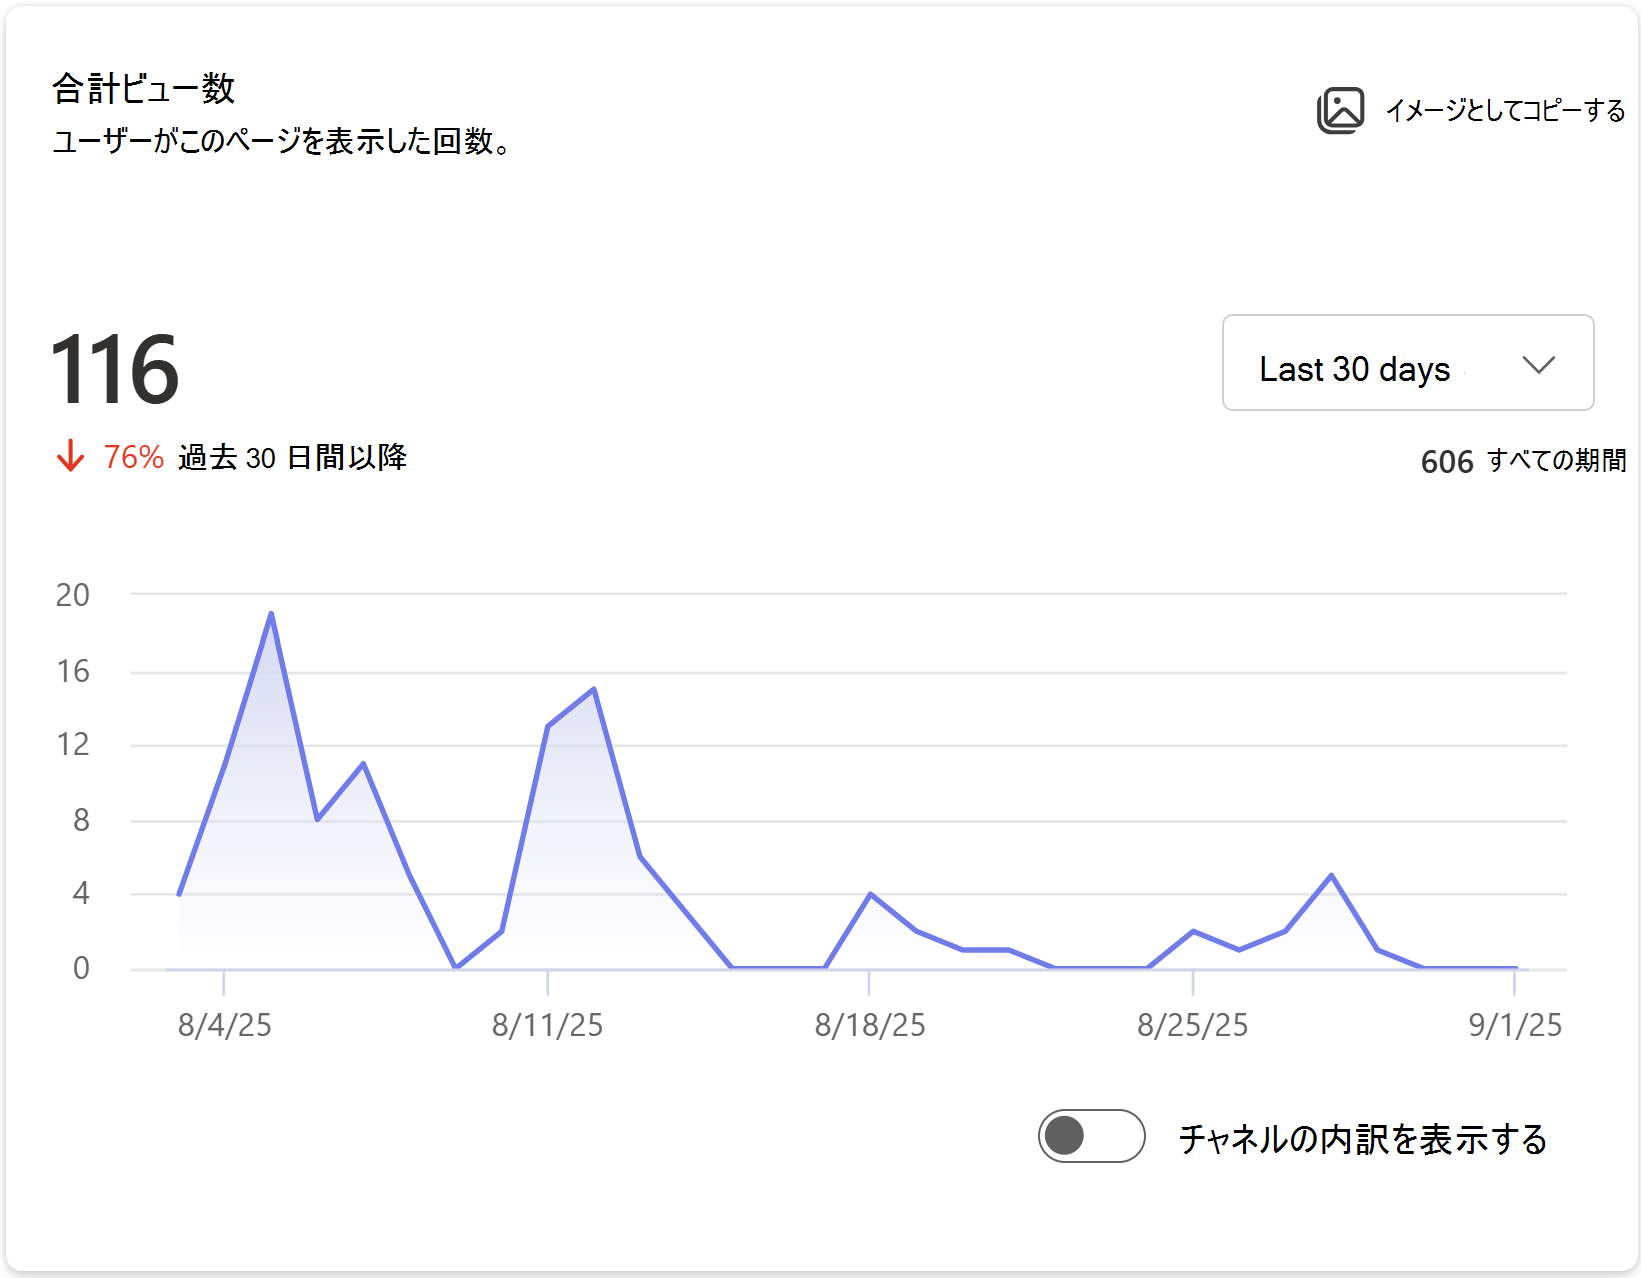
Task: Toggle チャネルの内訳を表示する switch
Action: (x=1091, y=1136)
